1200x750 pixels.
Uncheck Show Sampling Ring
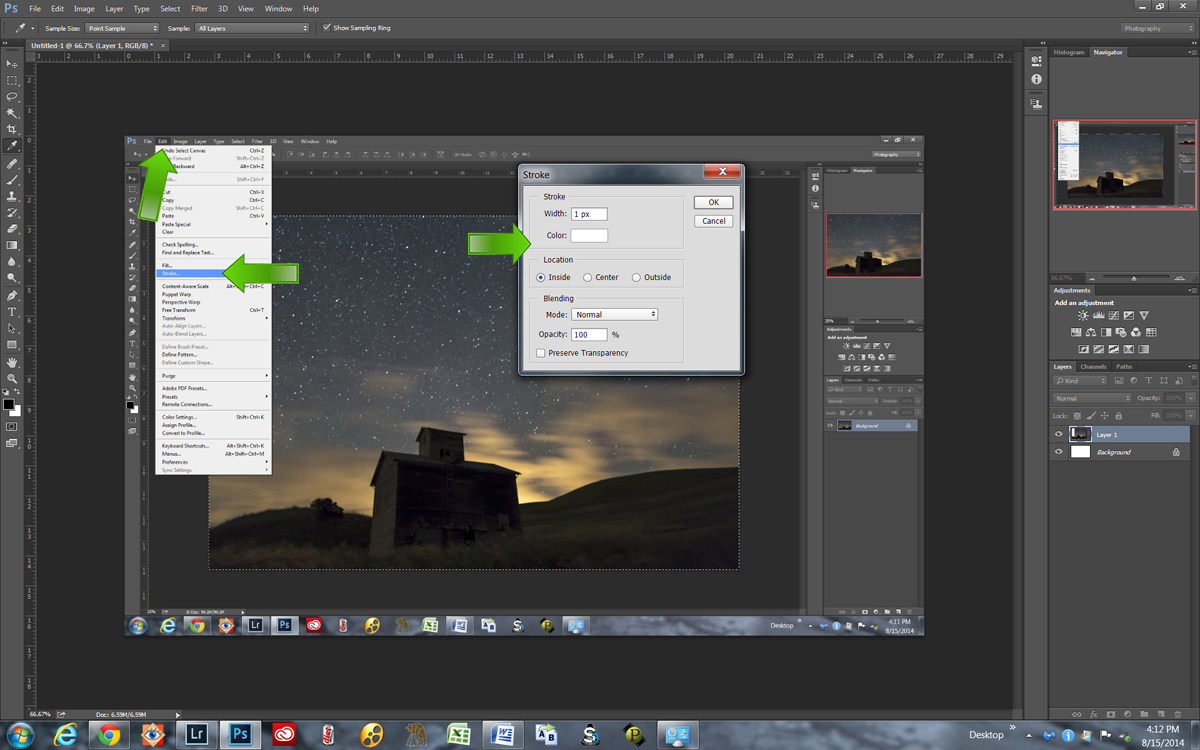pyautogui.click(x=326, y=28)
